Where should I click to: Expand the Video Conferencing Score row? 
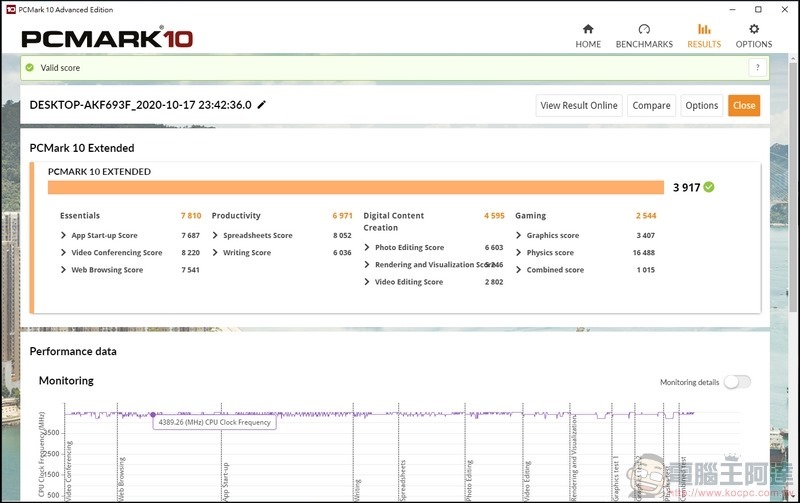point(64,253)
